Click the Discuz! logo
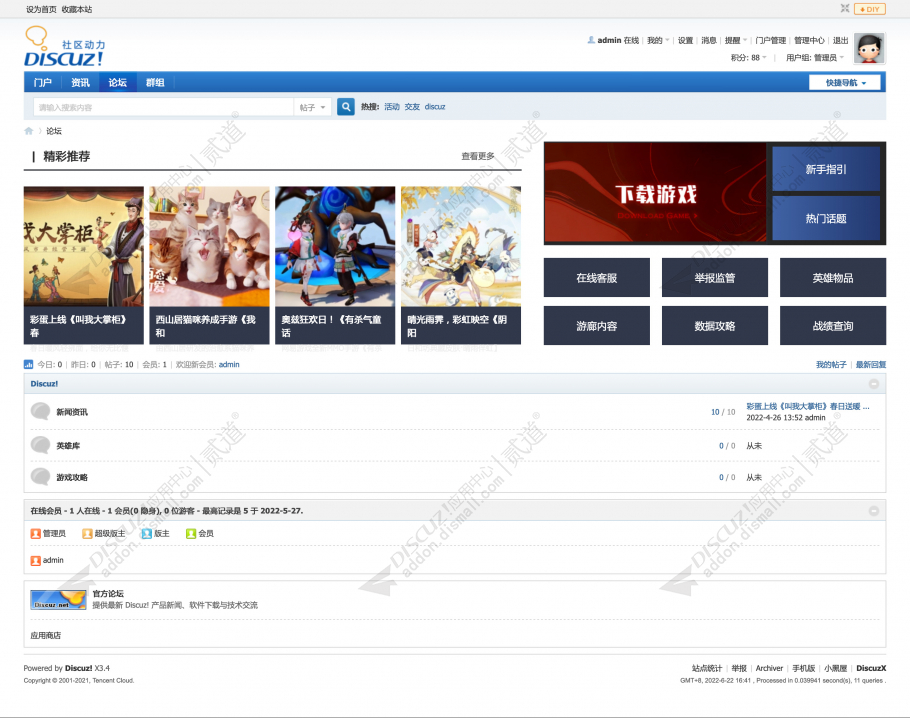This screenshot has height=718, width=910. (64, 46)
